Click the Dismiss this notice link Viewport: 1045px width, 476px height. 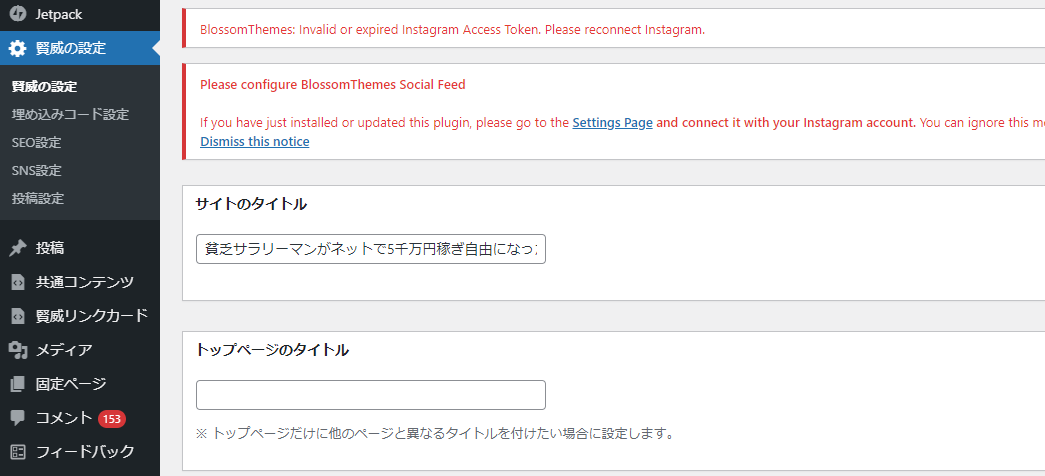pos(255,141)
